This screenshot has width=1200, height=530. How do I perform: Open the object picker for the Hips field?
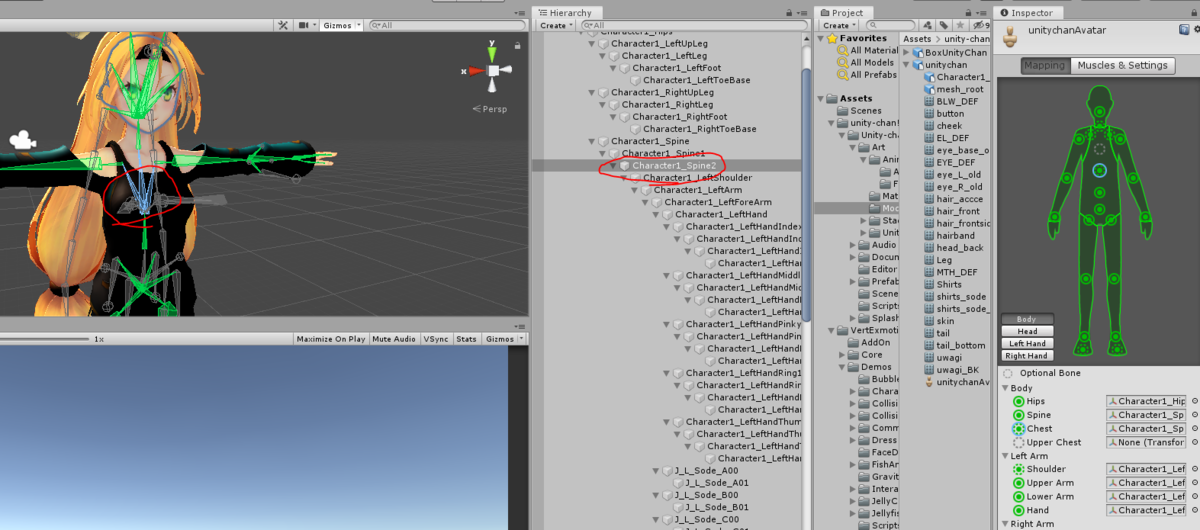tap(1194, 401)
